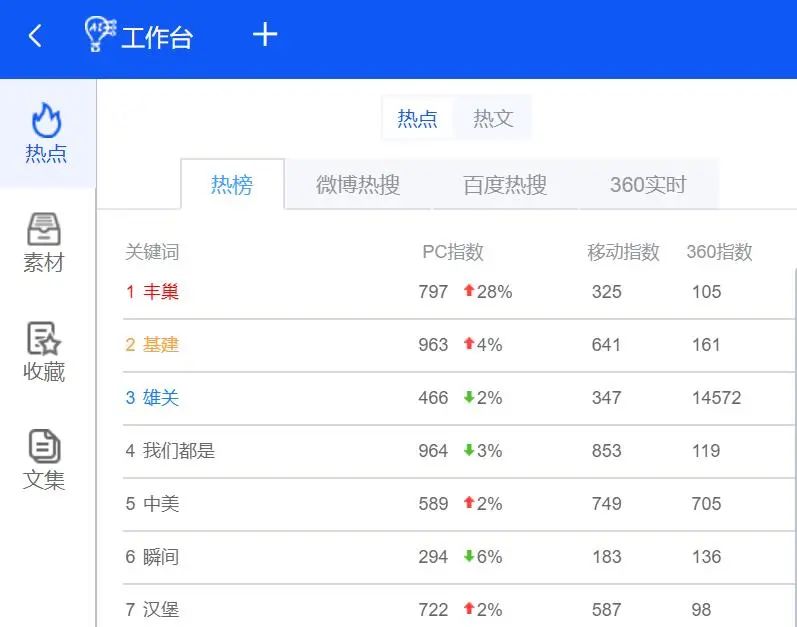Select the 热点 toggle at top center
797x627 pixels.
coord(417,118)
